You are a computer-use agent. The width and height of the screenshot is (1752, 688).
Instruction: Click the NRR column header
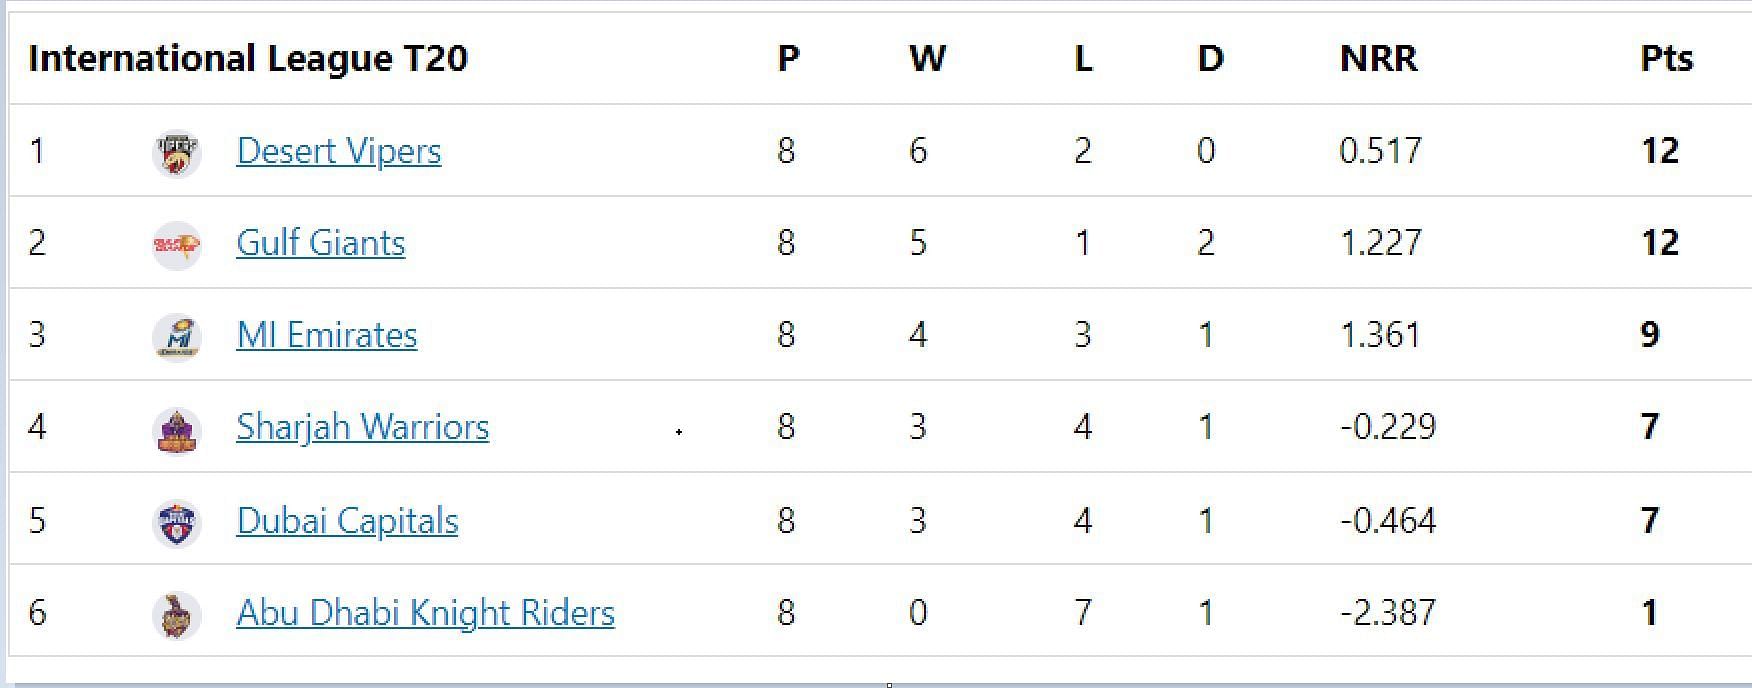pos(1379,58)
